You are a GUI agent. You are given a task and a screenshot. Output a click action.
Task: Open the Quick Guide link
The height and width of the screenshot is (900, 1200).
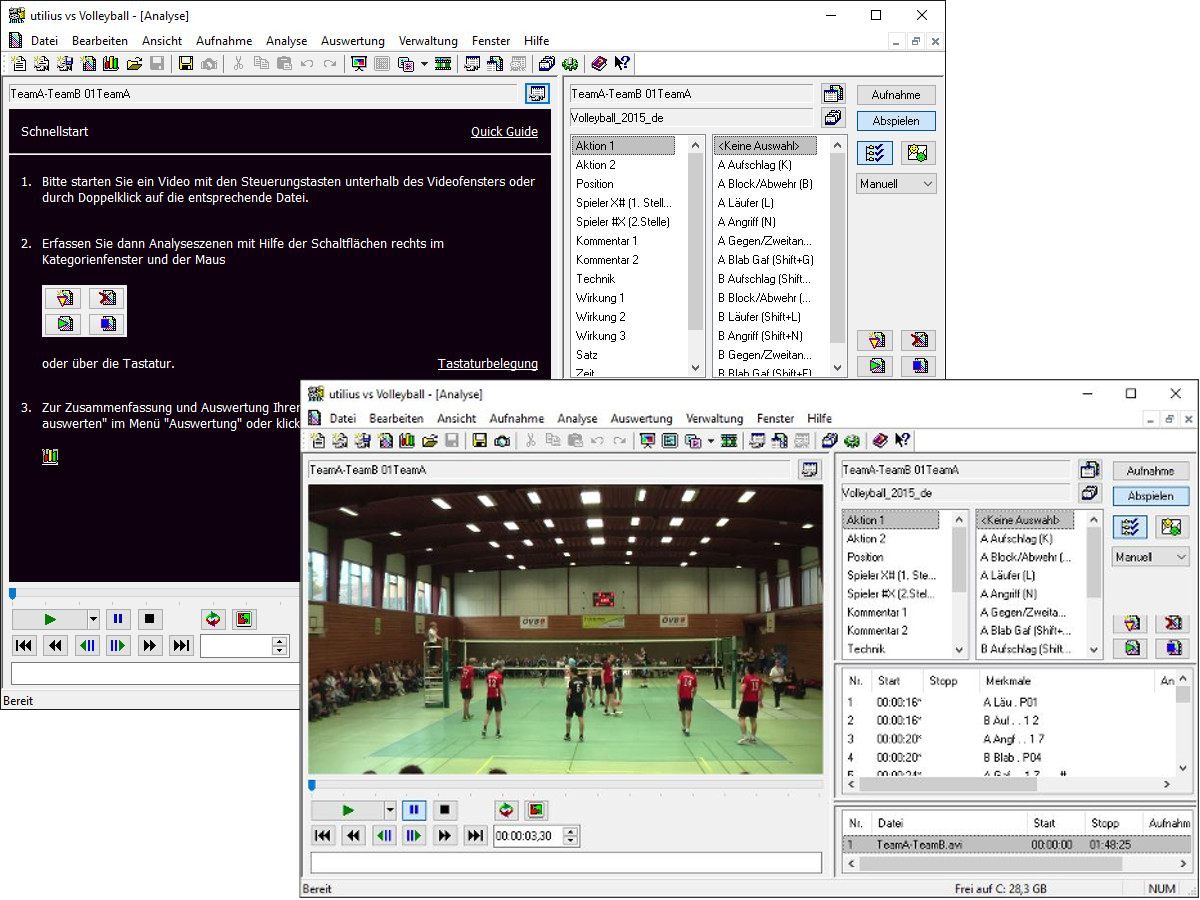[x=504, y=132]
